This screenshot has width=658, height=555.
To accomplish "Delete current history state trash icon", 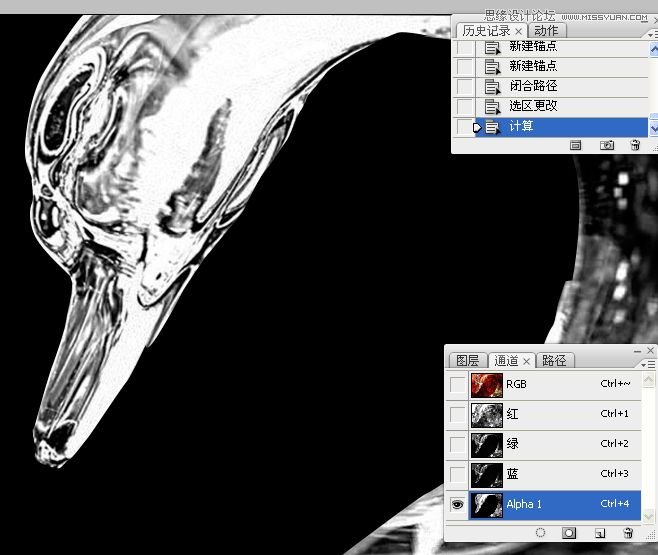I will click(634, 145).
